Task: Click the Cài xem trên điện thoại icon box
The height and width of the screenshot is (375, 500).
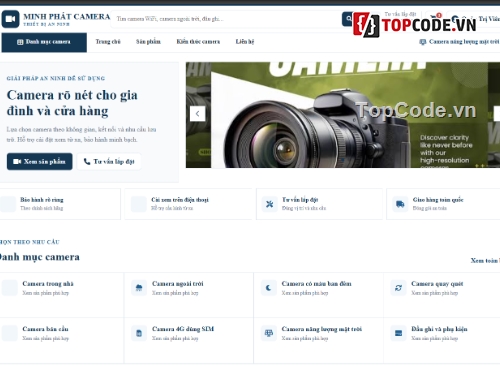Action: tap(139, 204)
